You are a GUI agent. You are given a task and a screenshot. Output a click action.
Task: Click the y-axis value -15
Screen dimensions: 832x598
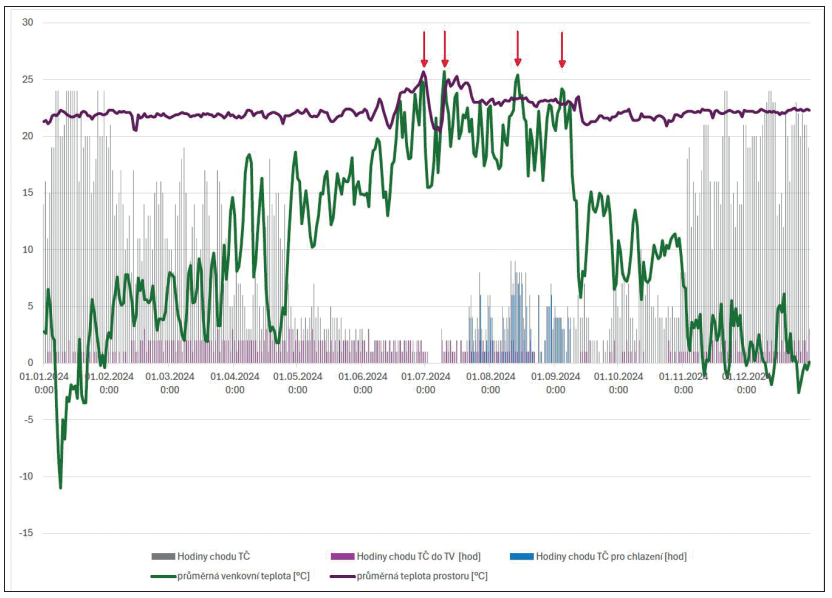pos(26,533)
